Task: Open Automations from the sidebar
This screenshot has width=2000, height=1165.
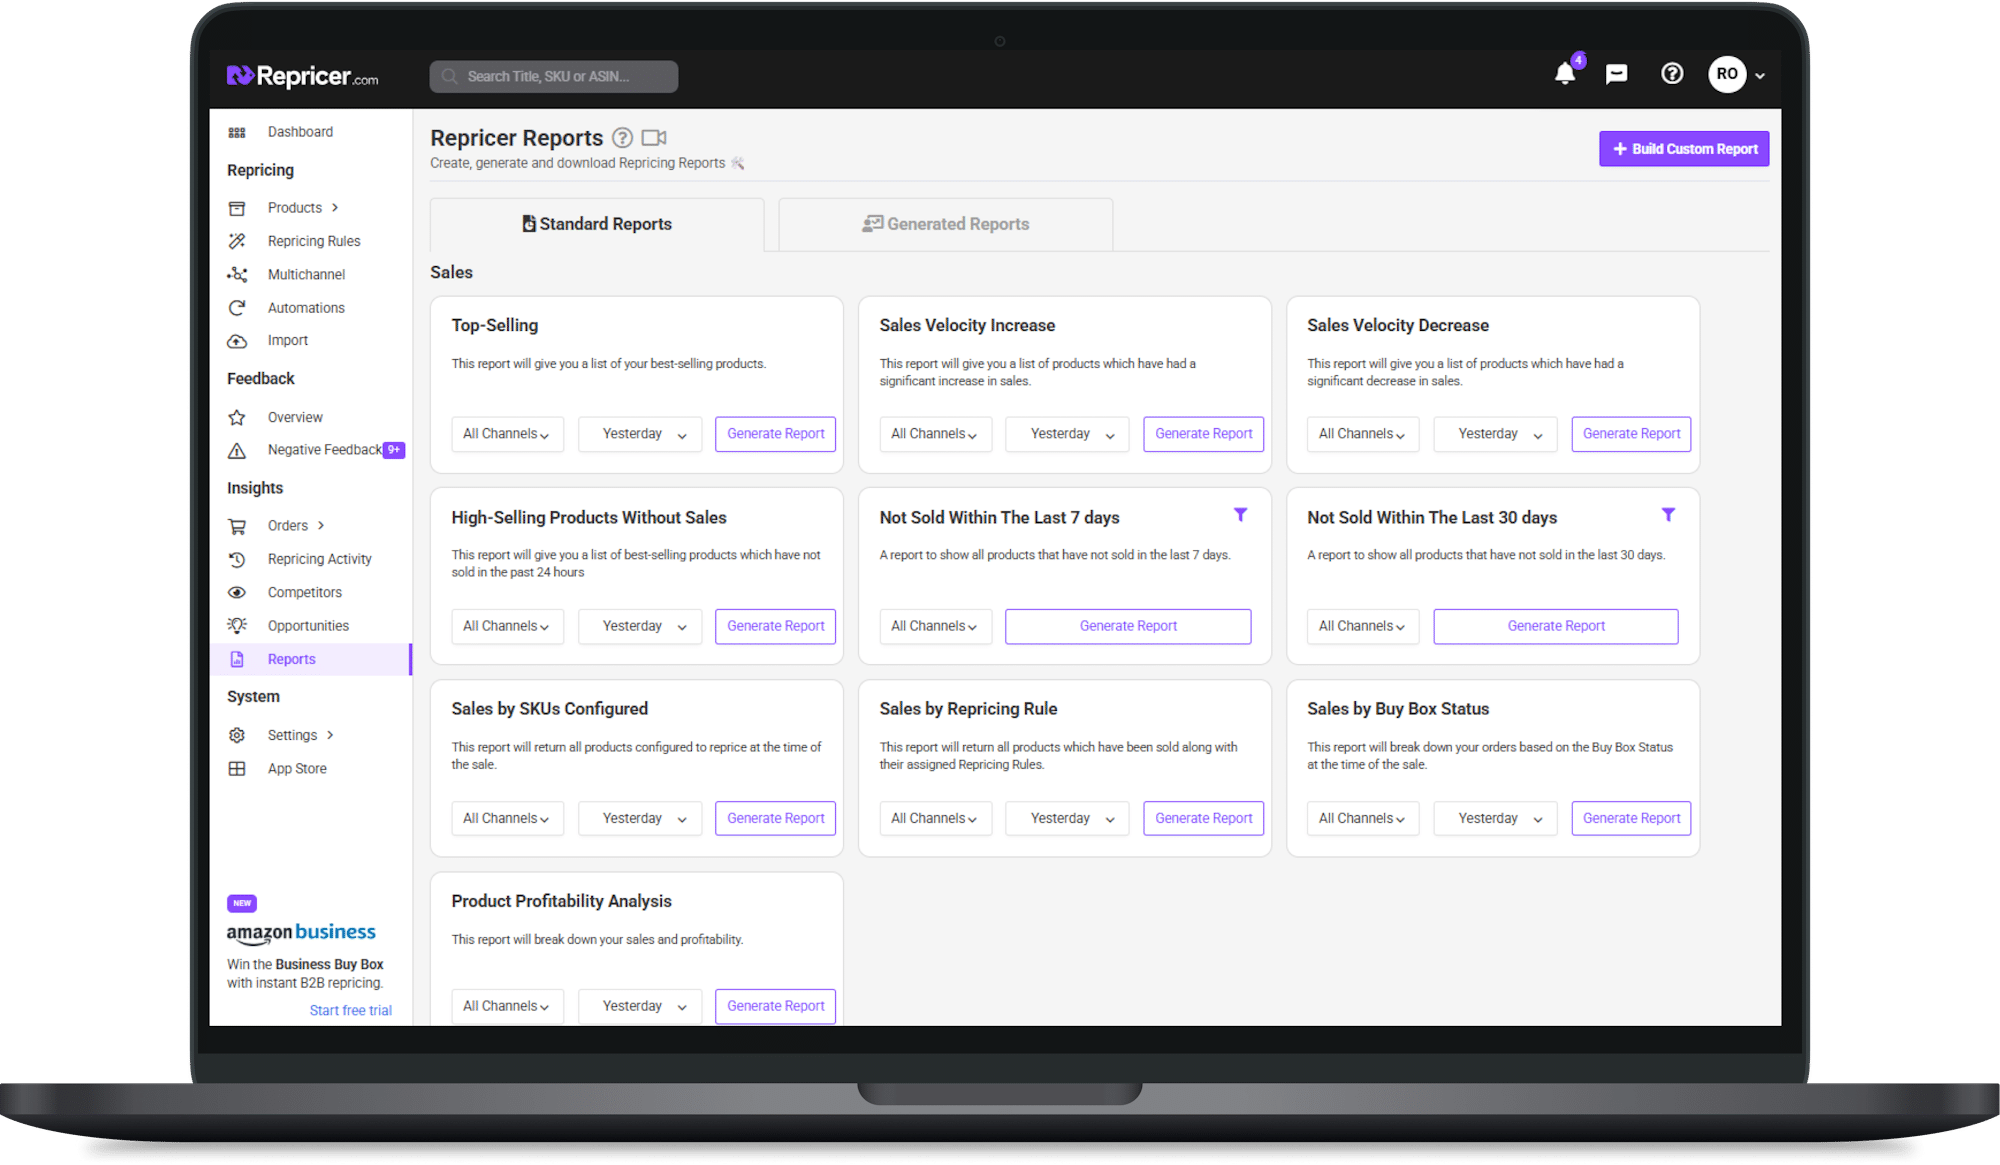Action: pyautogui.click(x=306, y=308)
